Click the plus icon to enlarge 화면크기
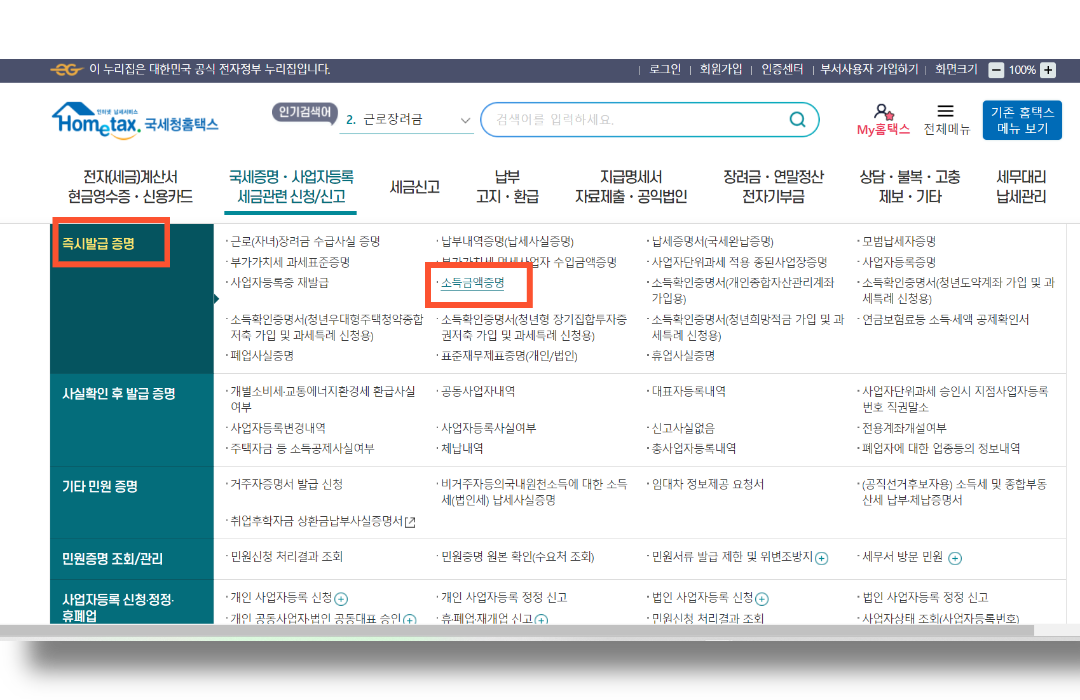 point(1047,70)
